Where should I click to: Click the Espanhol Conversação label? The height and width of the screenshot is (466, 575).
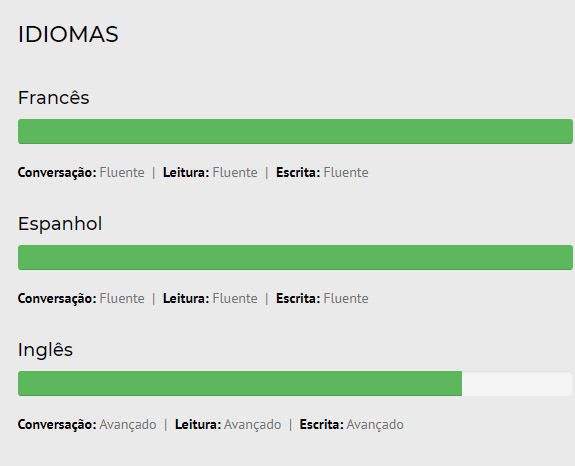click(x=57, y=299)
